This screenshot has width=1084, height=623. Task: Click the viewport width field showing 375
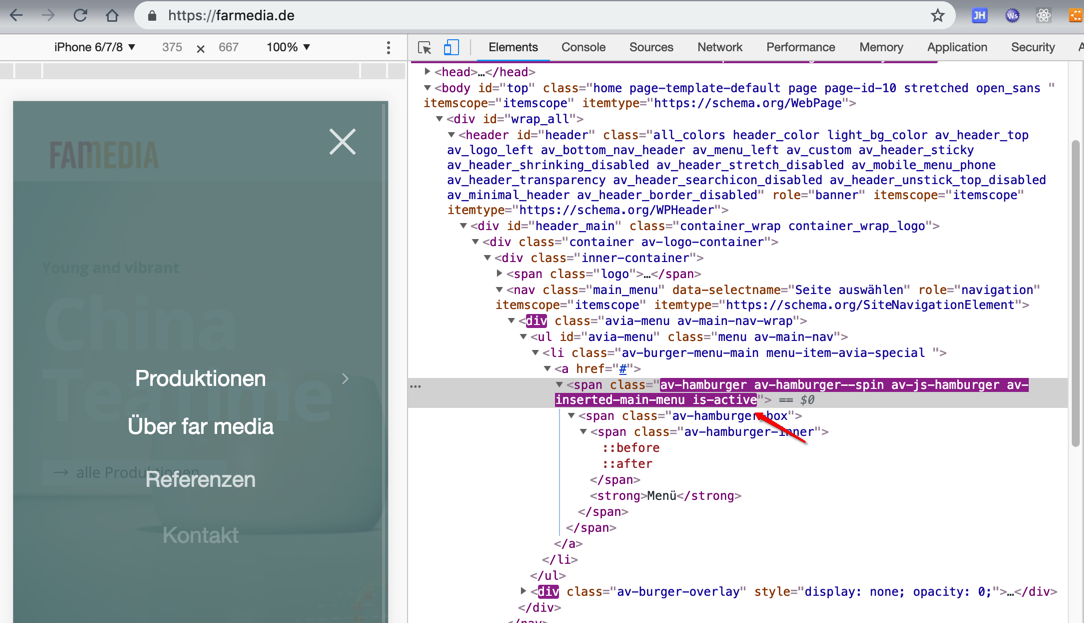pos(172,47)
